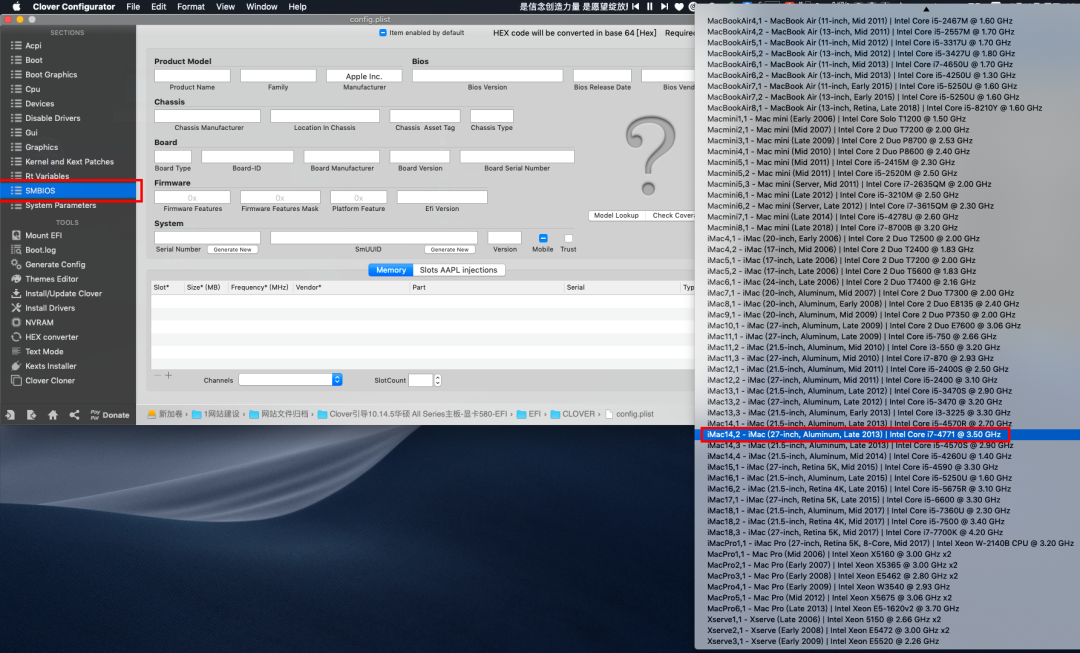Open the File menu
The height and width of the screenshot is (653, 1080).
click(133, 7)
